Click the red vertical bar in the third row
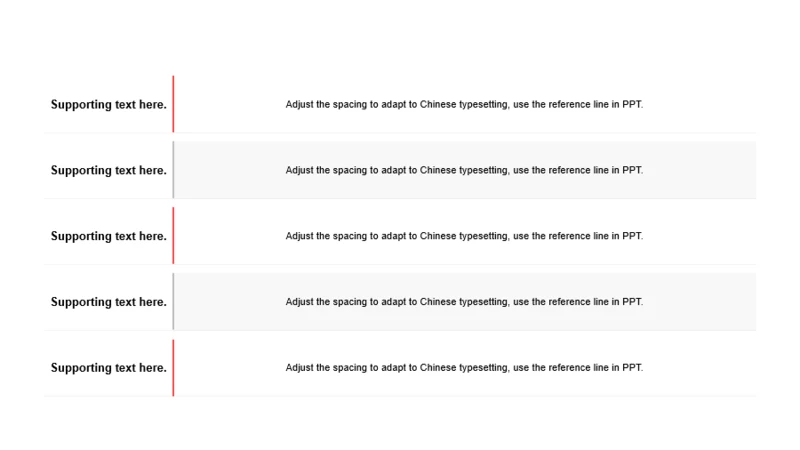The width and height of the screenshot is (800, 450). pos(173,236)
